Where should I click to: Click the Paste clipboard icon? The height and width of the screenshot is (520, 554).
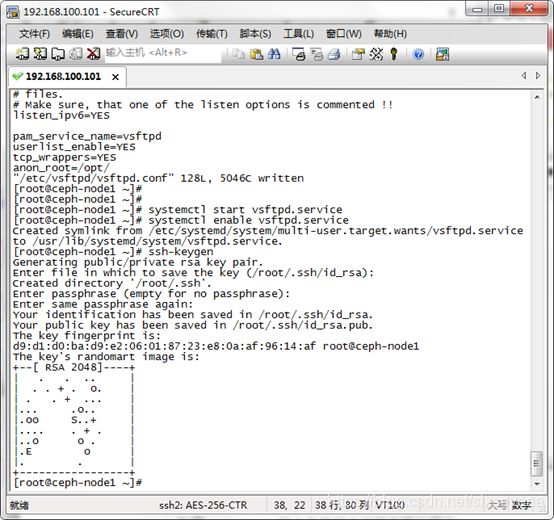click(257, 54)
